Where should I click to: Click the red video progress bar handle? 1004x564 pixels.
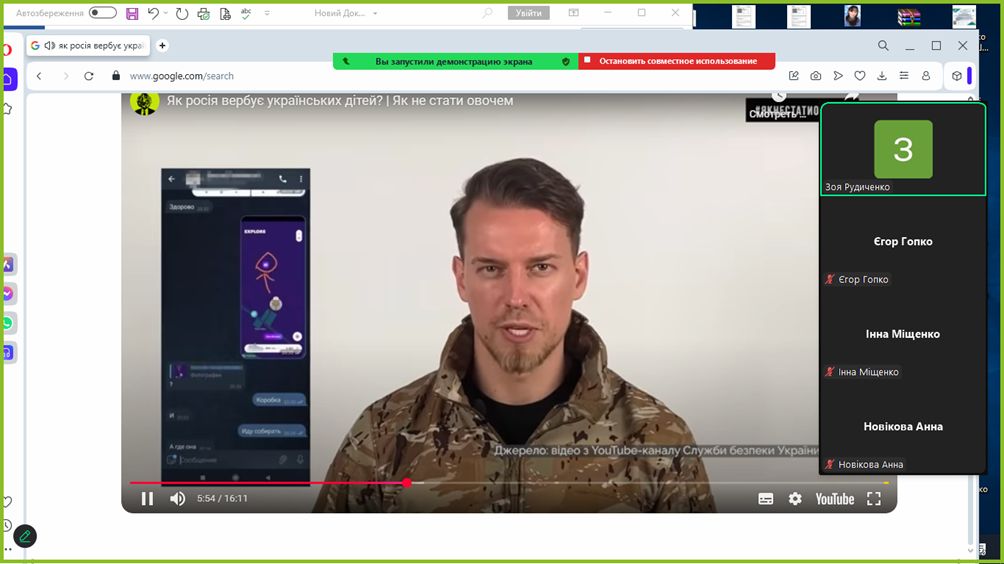407,483
